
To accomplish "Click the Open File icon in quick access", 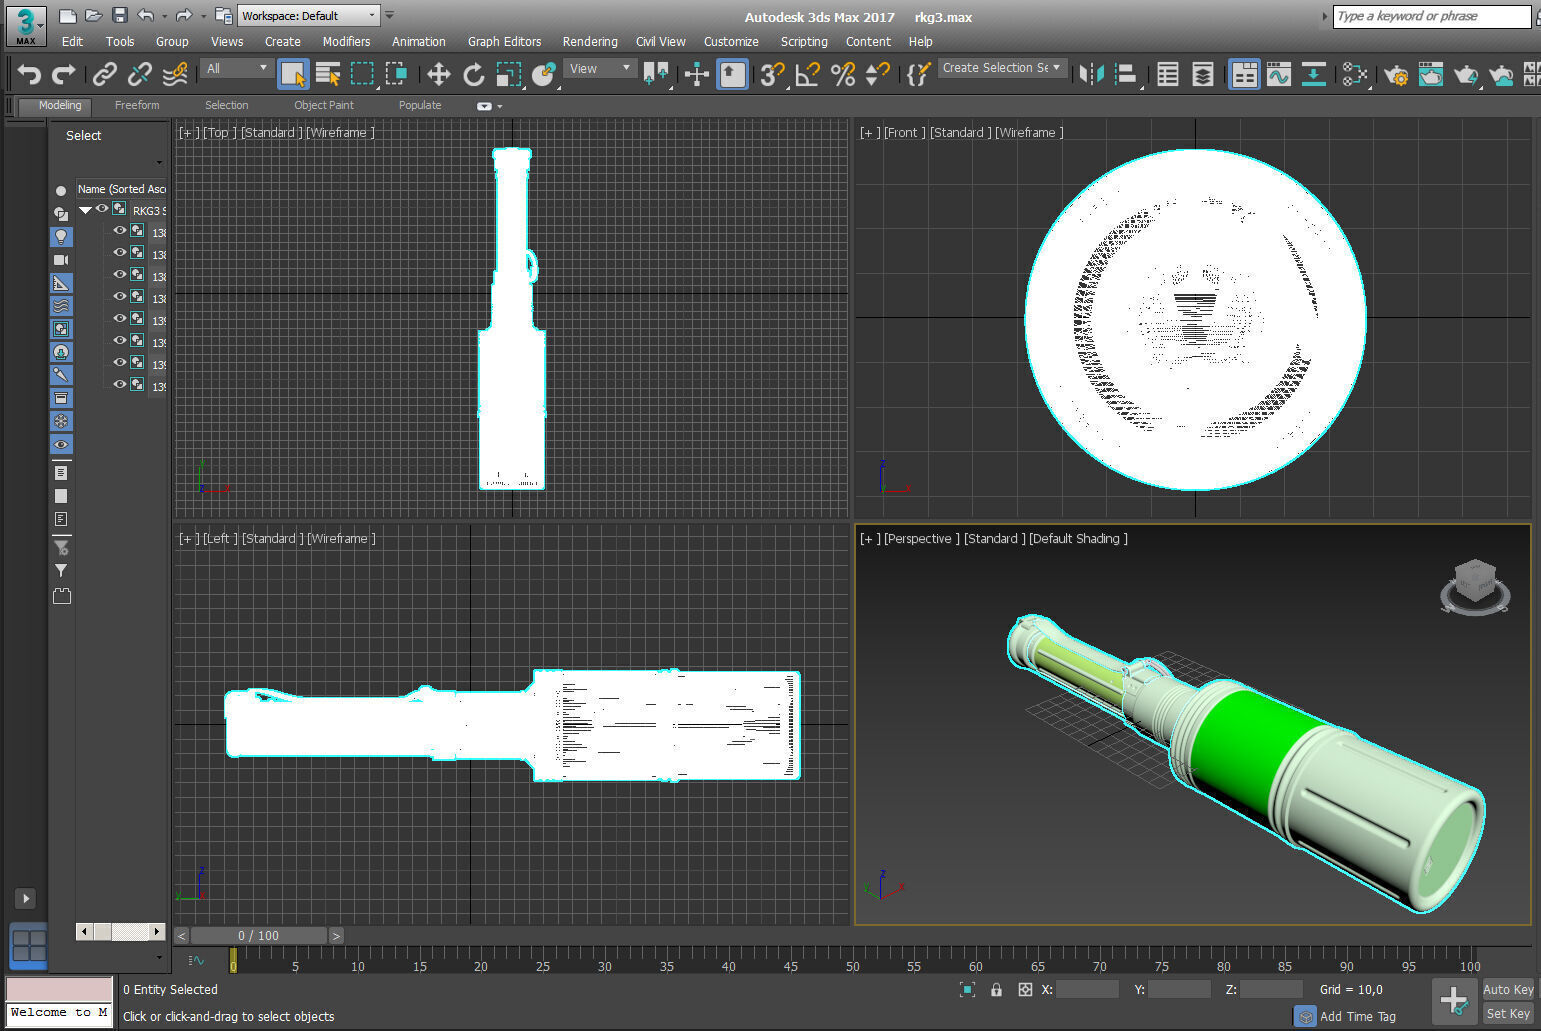I will click(x=93, y=15).
